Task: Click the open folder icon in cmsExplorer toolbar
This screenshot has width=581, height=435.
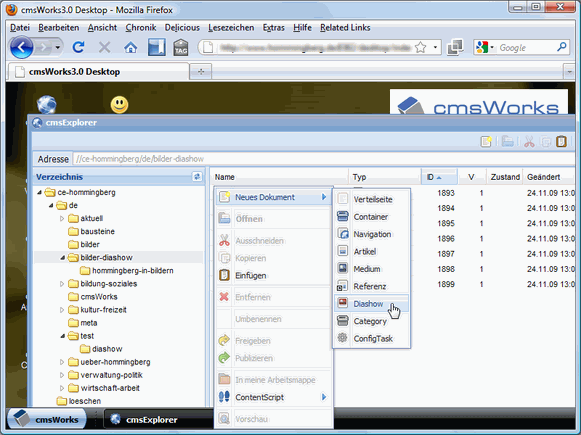Action: (508, 142)
